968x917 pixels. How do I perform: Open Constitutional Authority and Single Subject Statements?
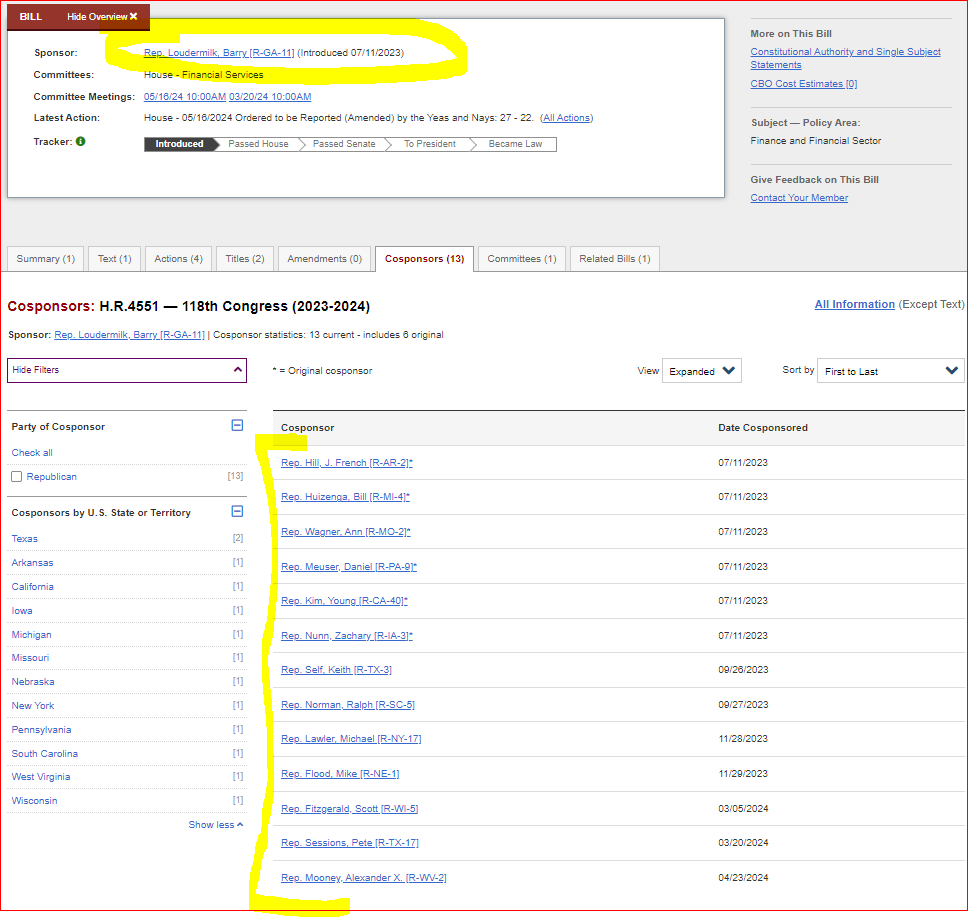coord(845,58)
